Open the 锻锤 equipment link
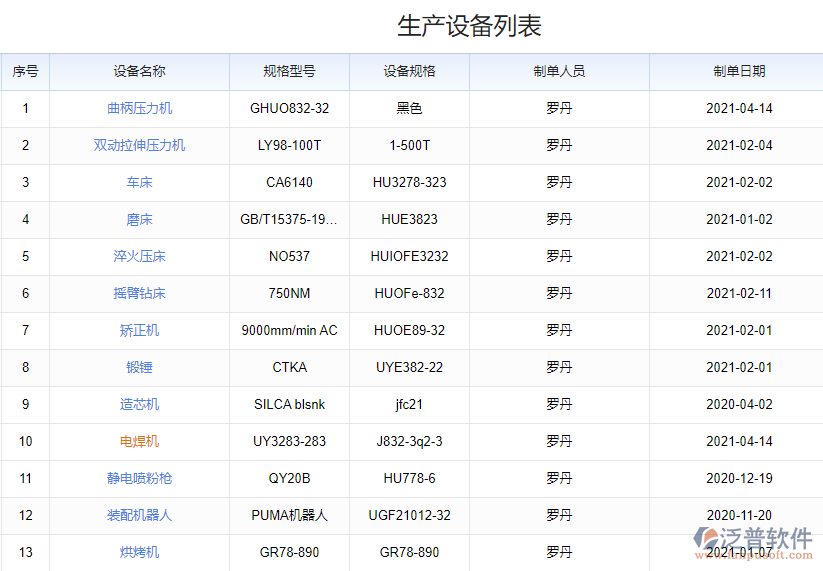The height and width of the screenshot is (571, 823). pyautogui.click(x=139, y=367)
